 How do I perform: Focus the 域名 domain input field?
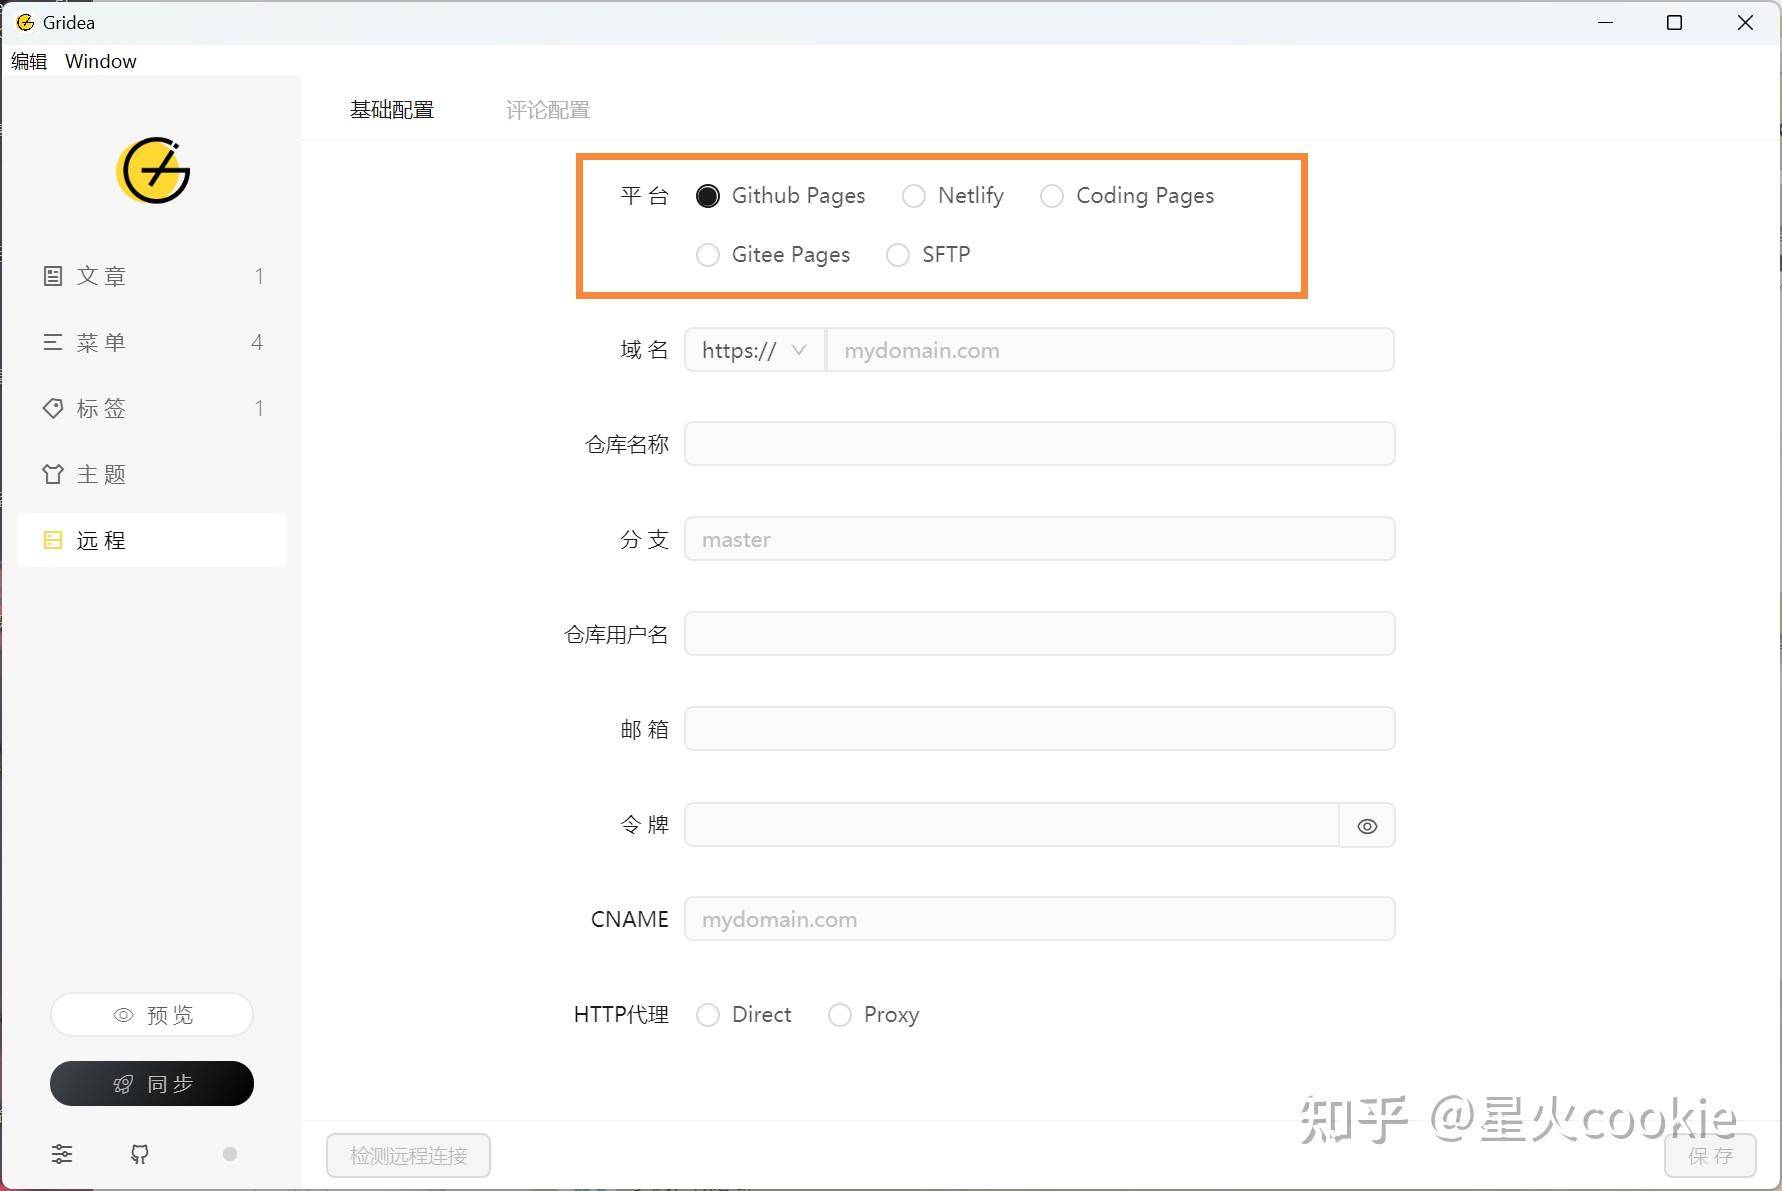(x=1110, y=350)
